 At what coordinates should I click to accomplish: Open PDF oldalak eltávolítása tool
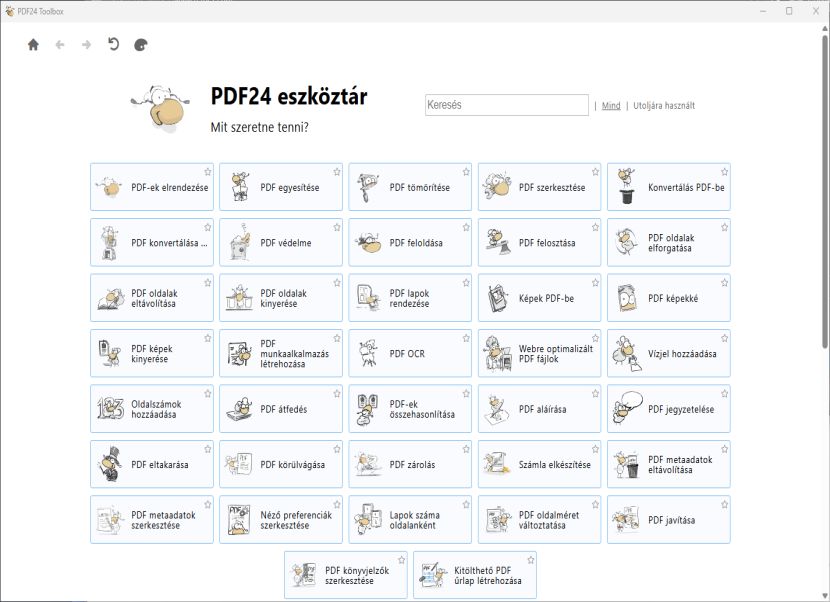pyautogui.click(x=152, y=298)
